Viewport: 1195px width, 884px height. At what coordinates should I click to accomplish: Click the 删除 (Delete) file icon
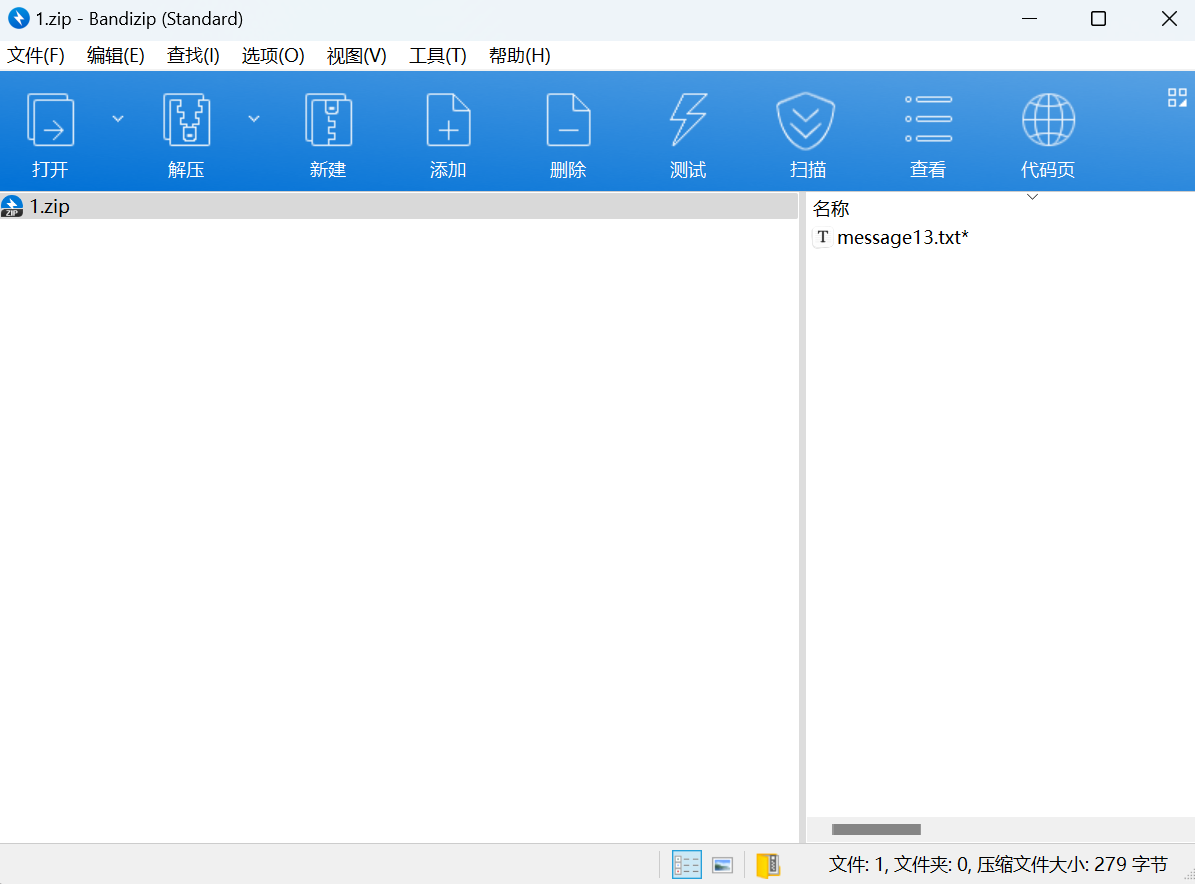(x=569, y=120)
